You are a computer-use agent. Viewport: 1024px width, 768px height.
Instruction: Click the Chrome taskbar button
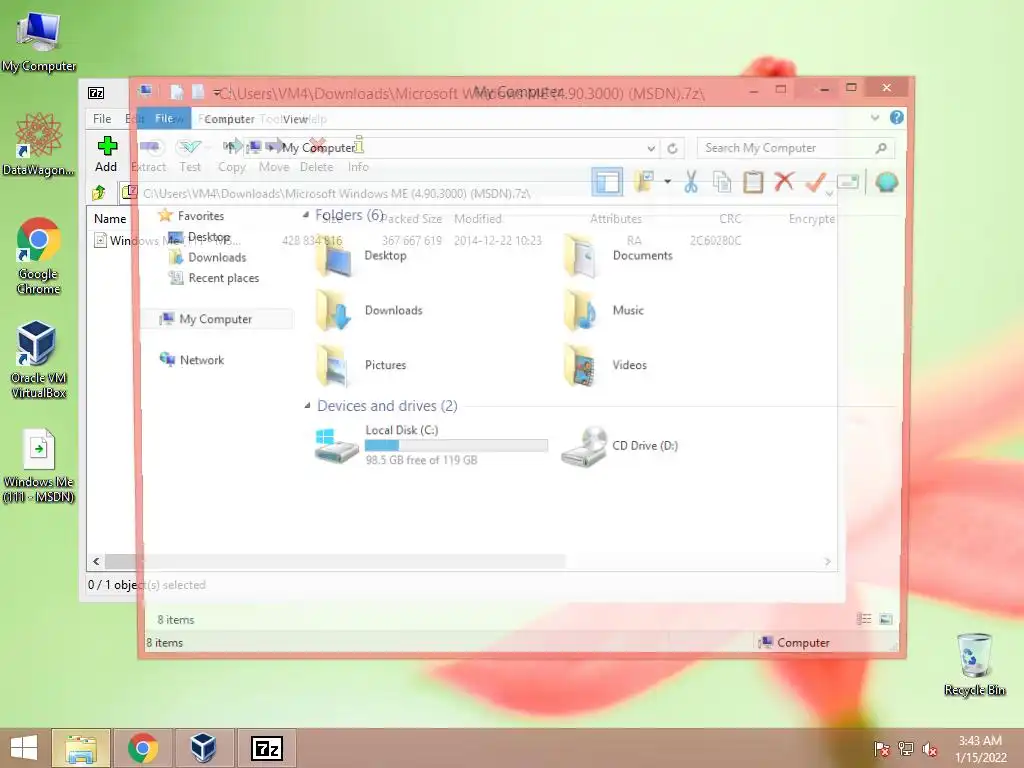[142, 748]
